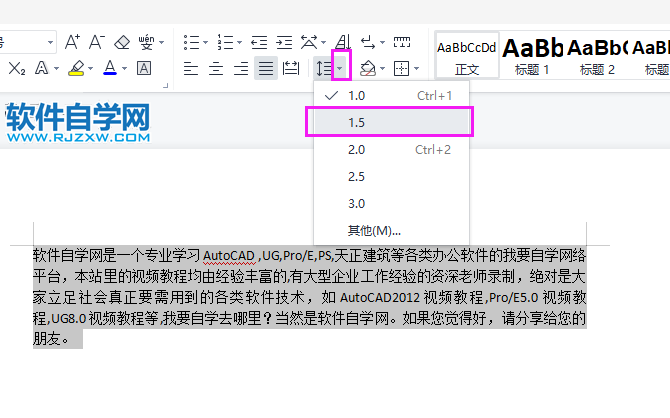Screen dimensions: 670x418
Task: Click the decrease indent icon
Action: point(259,42)
